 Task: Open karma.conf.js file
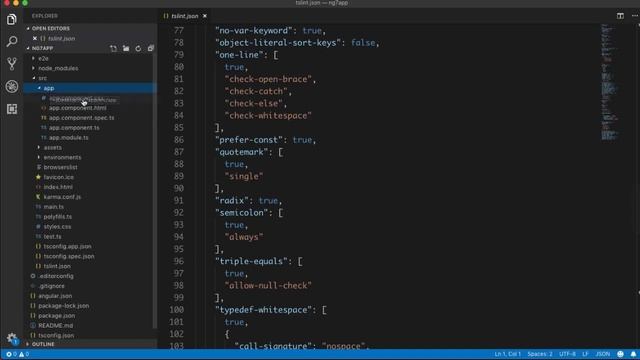click(62, 197)
